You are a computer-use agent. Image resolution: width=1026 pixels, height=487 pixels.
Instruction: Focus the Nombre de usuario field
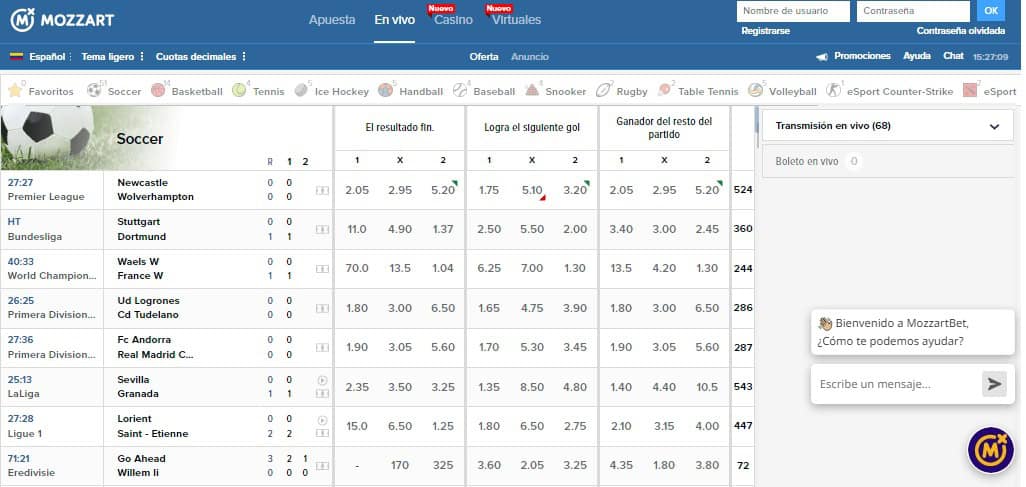[x=793, y=11]
